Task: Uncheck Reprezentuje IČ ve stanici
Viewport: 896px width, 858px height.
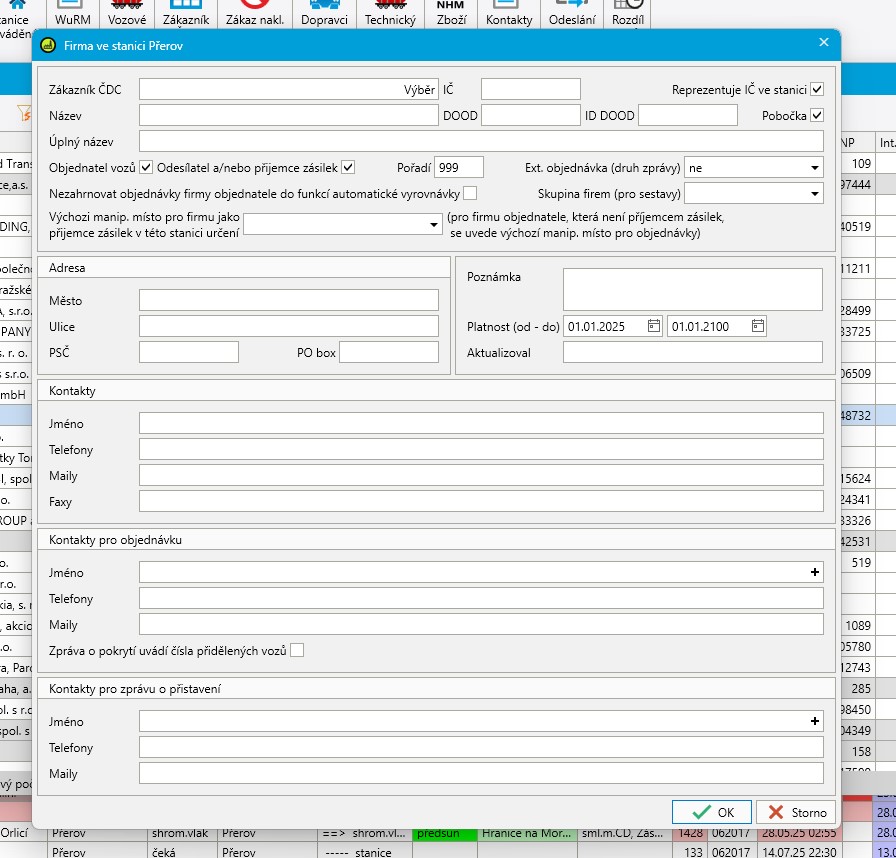Action: [x=817, y=90]
